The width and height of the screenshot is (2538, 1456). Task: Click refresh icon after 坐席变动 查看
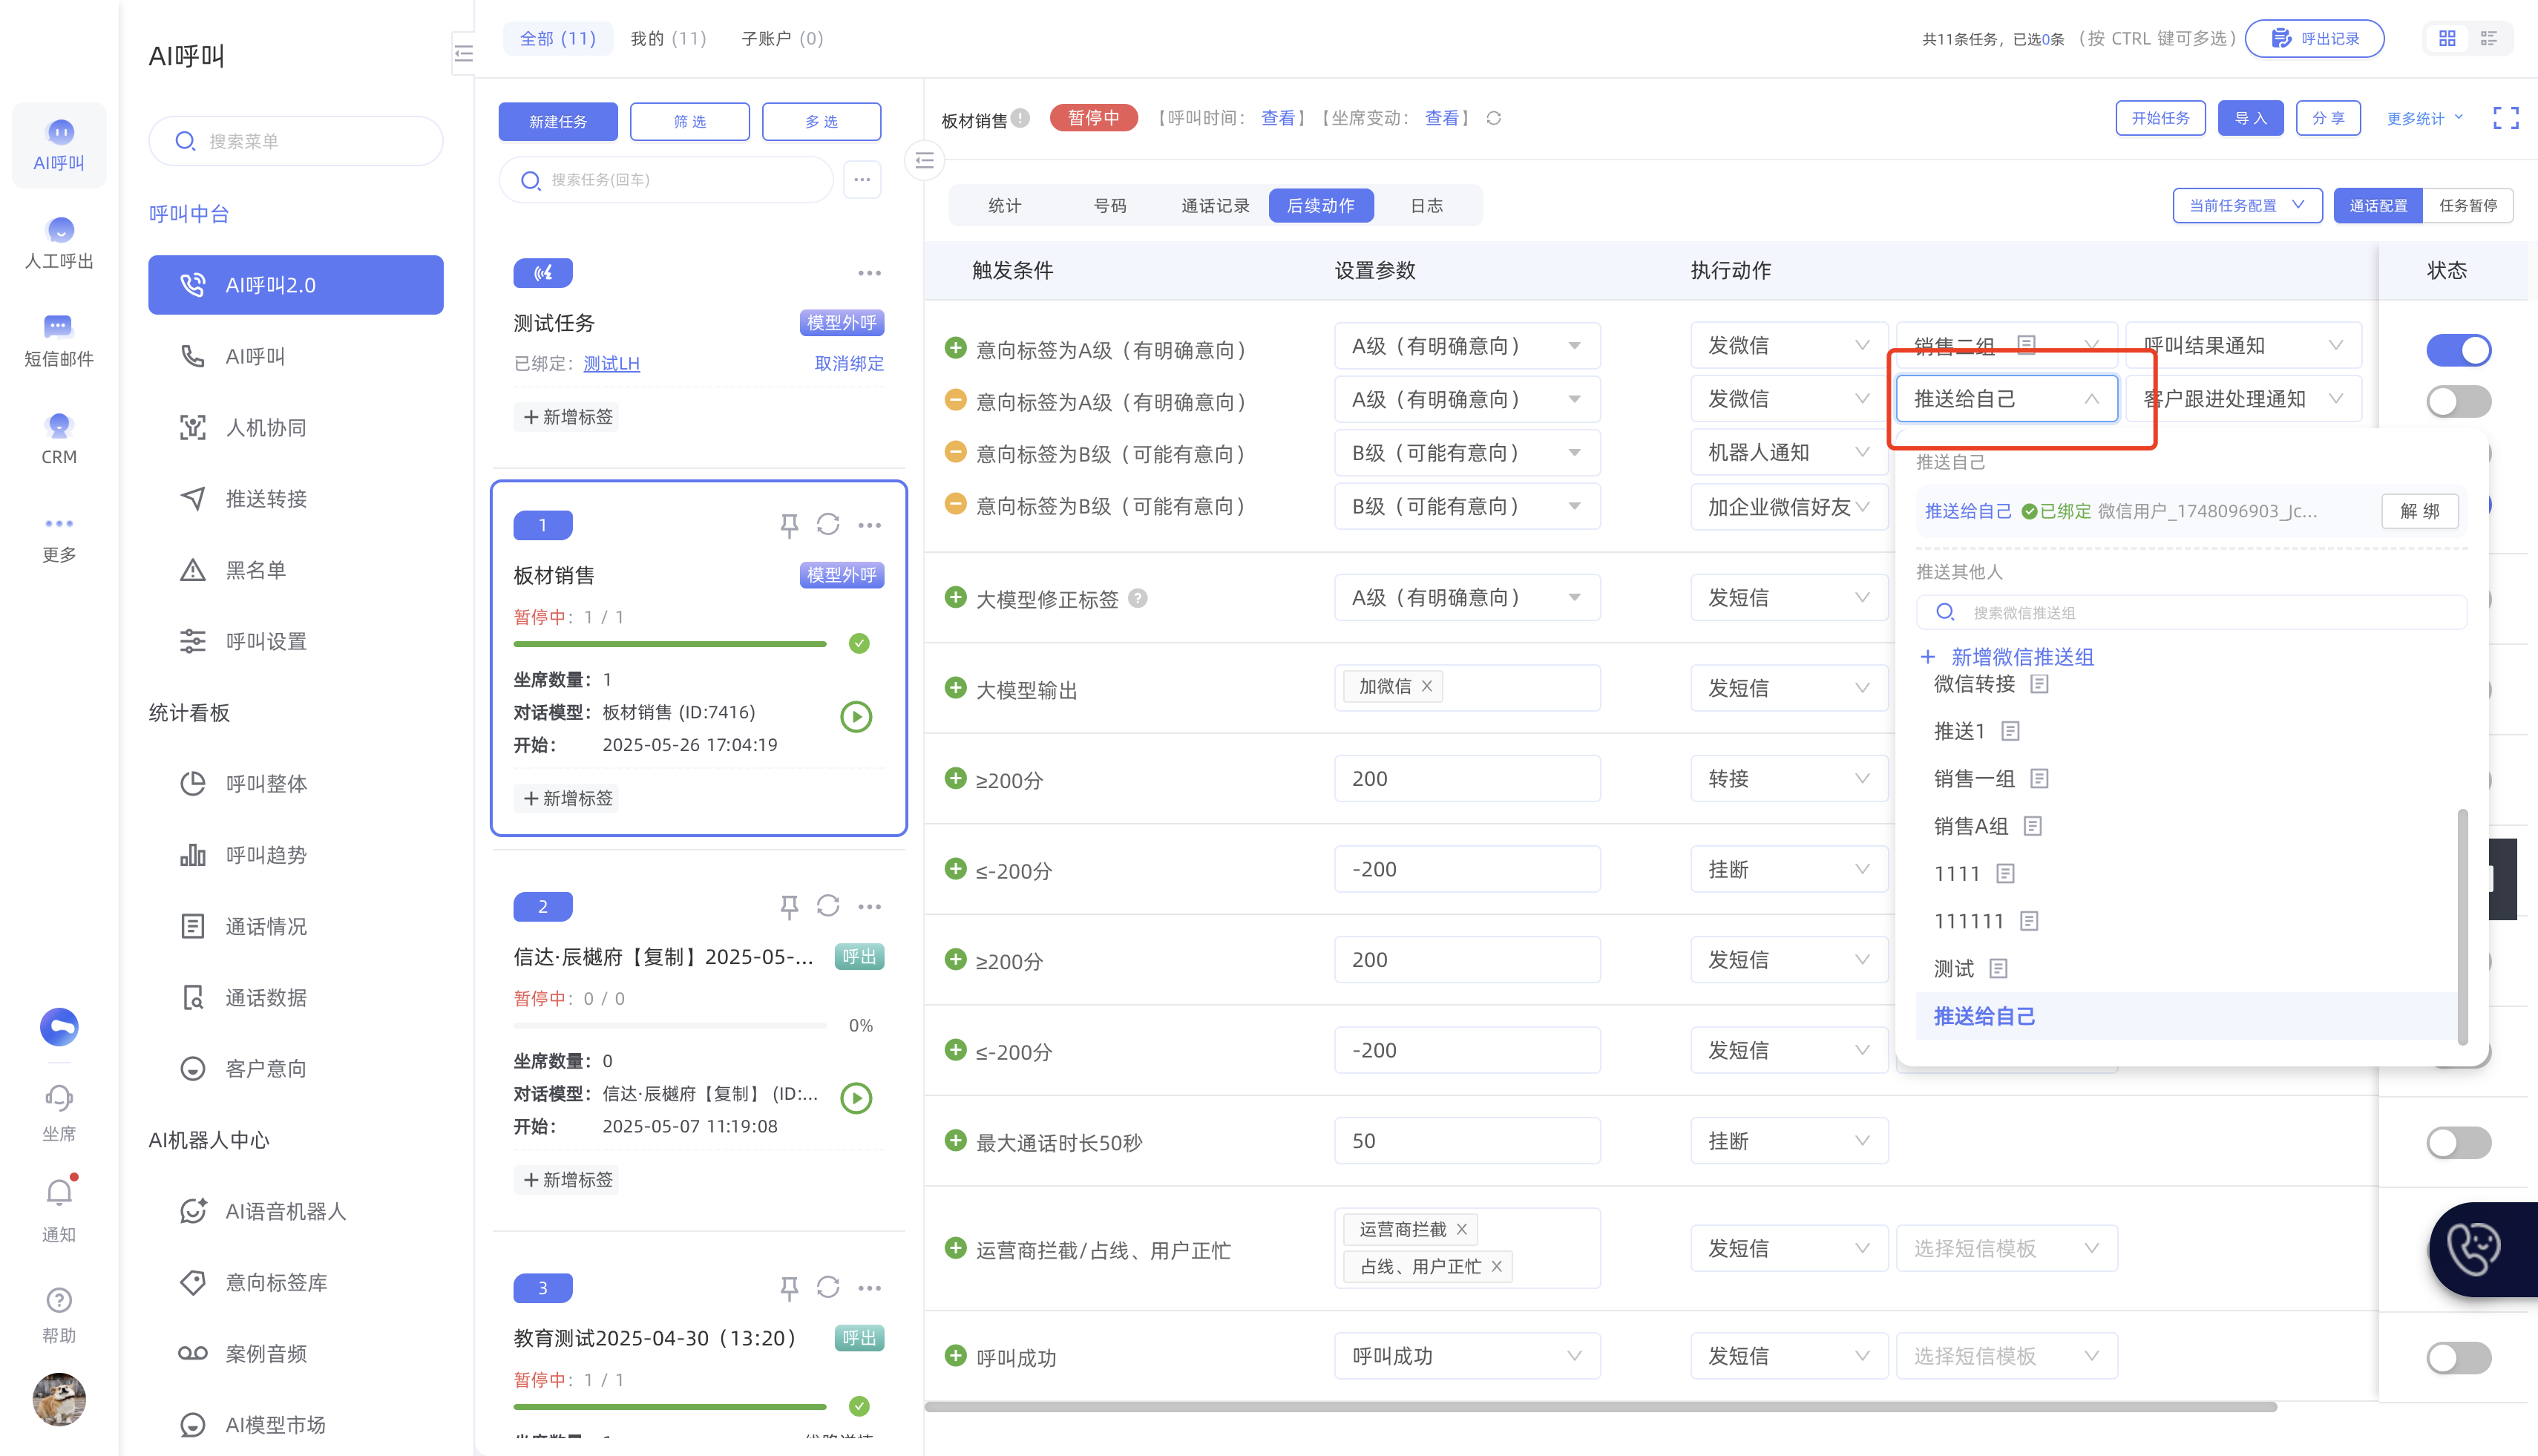[1494, 118]
